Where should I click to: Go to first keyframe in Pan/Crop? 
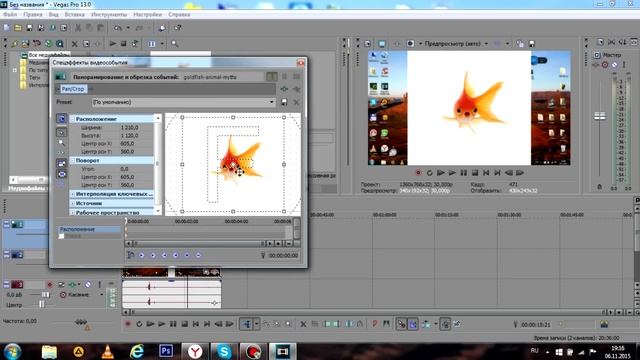click(x=142, y=255)
